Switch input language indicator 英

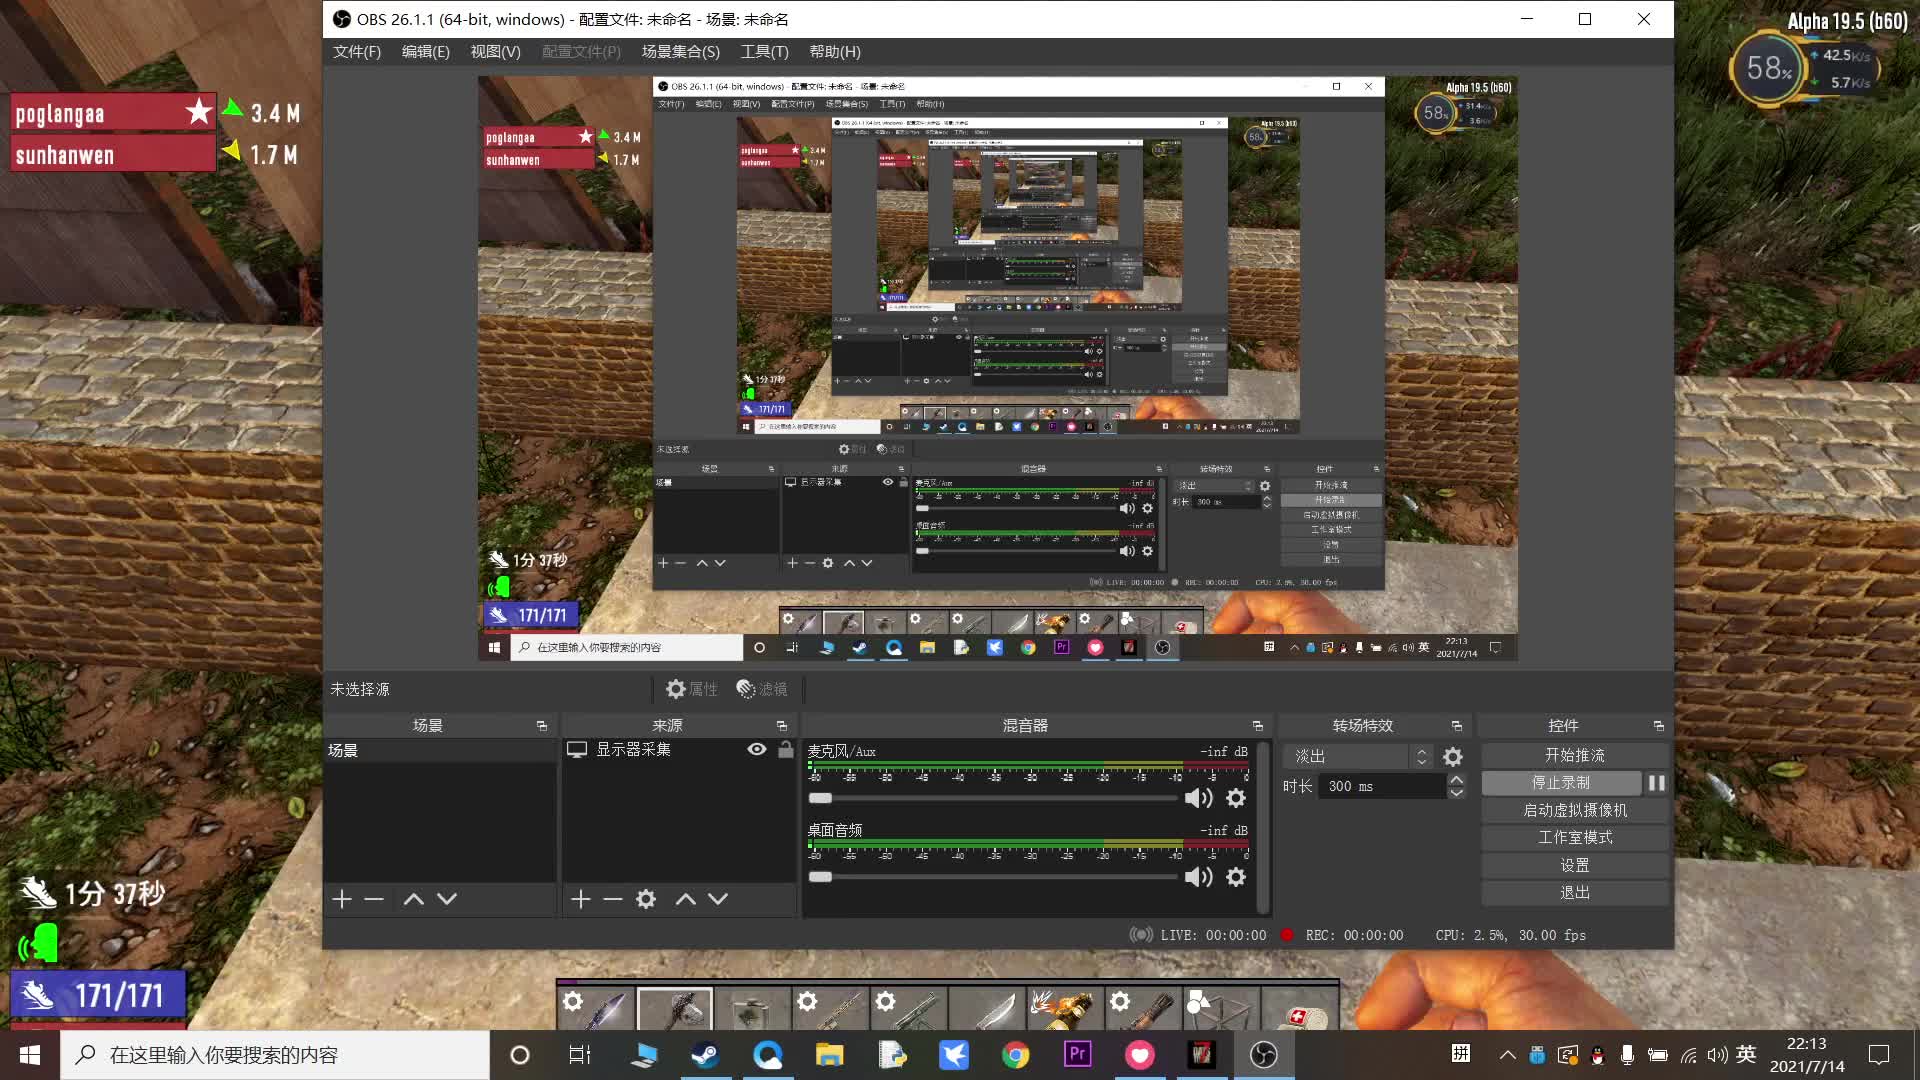1746,1054
